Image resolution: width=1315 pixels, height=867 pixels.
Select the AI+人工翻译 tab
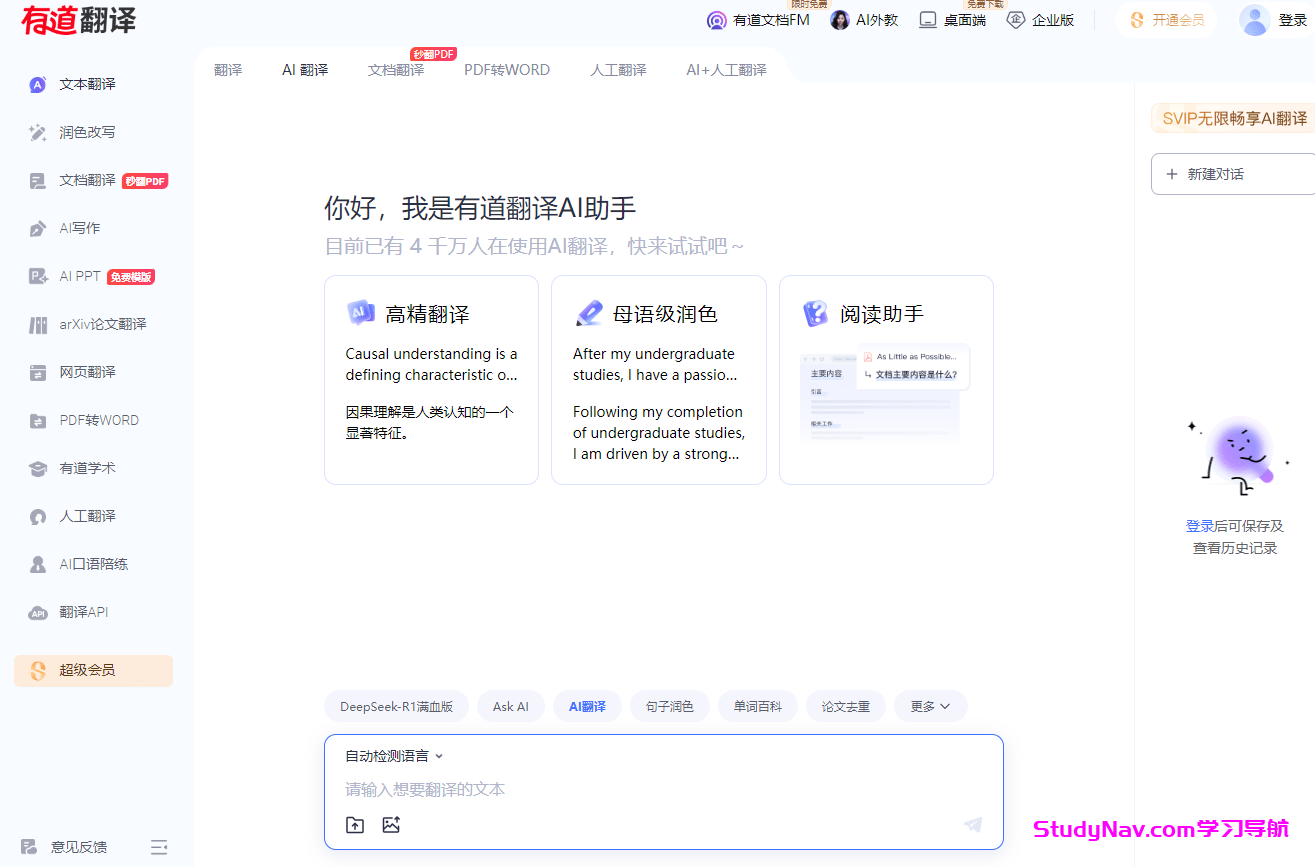(726, 70)
